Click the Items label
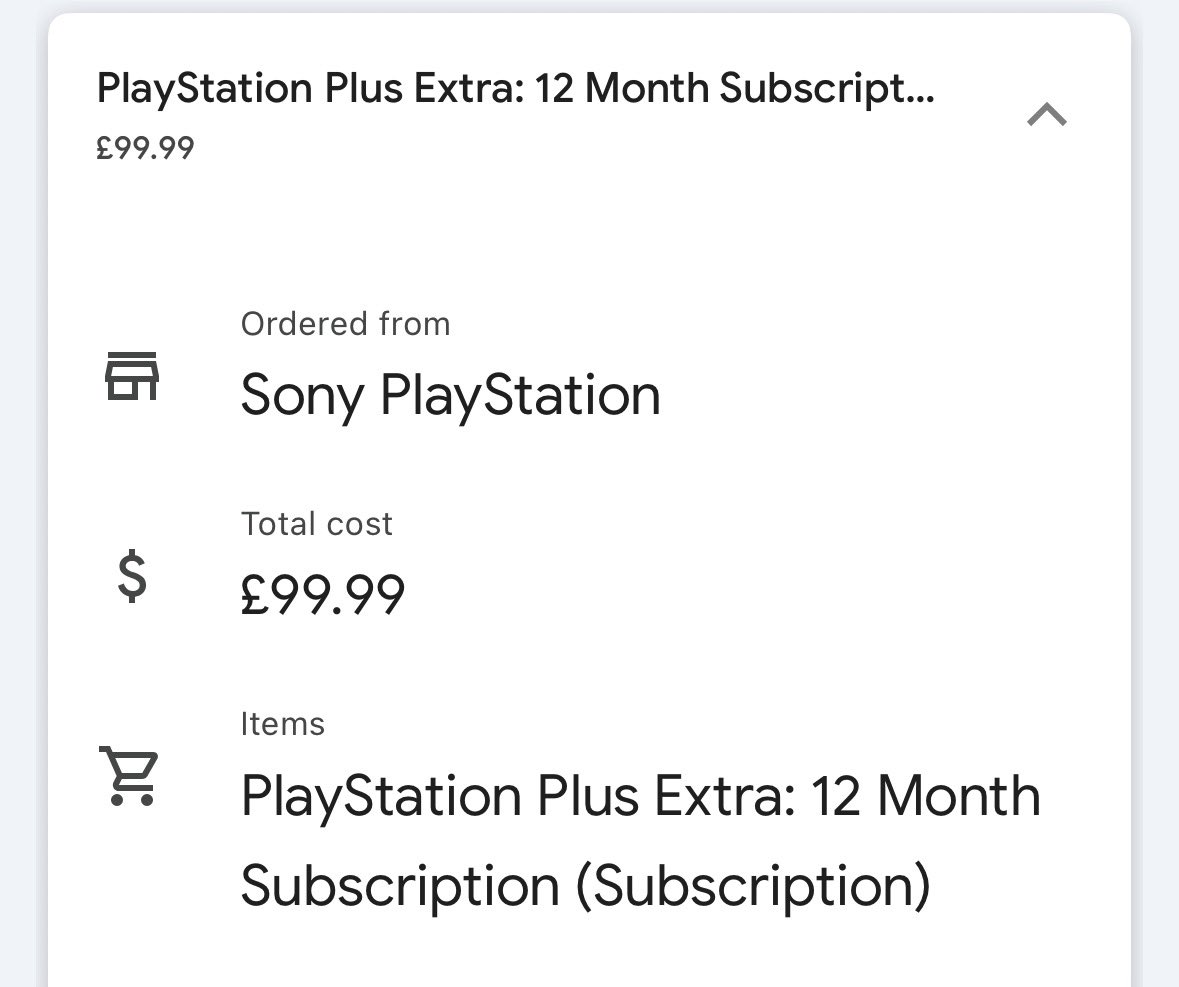 (283, 724)
